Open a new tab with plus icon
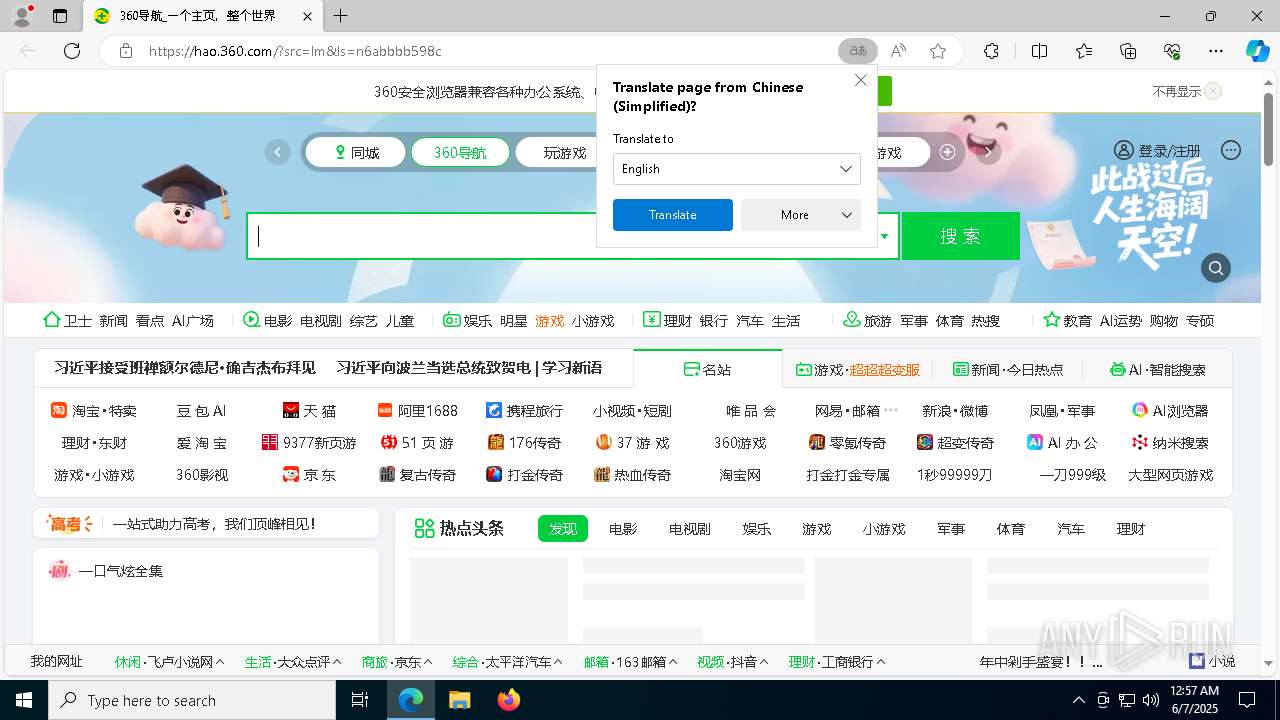This screenshot has height=720, width=1280. coord(341,16)
